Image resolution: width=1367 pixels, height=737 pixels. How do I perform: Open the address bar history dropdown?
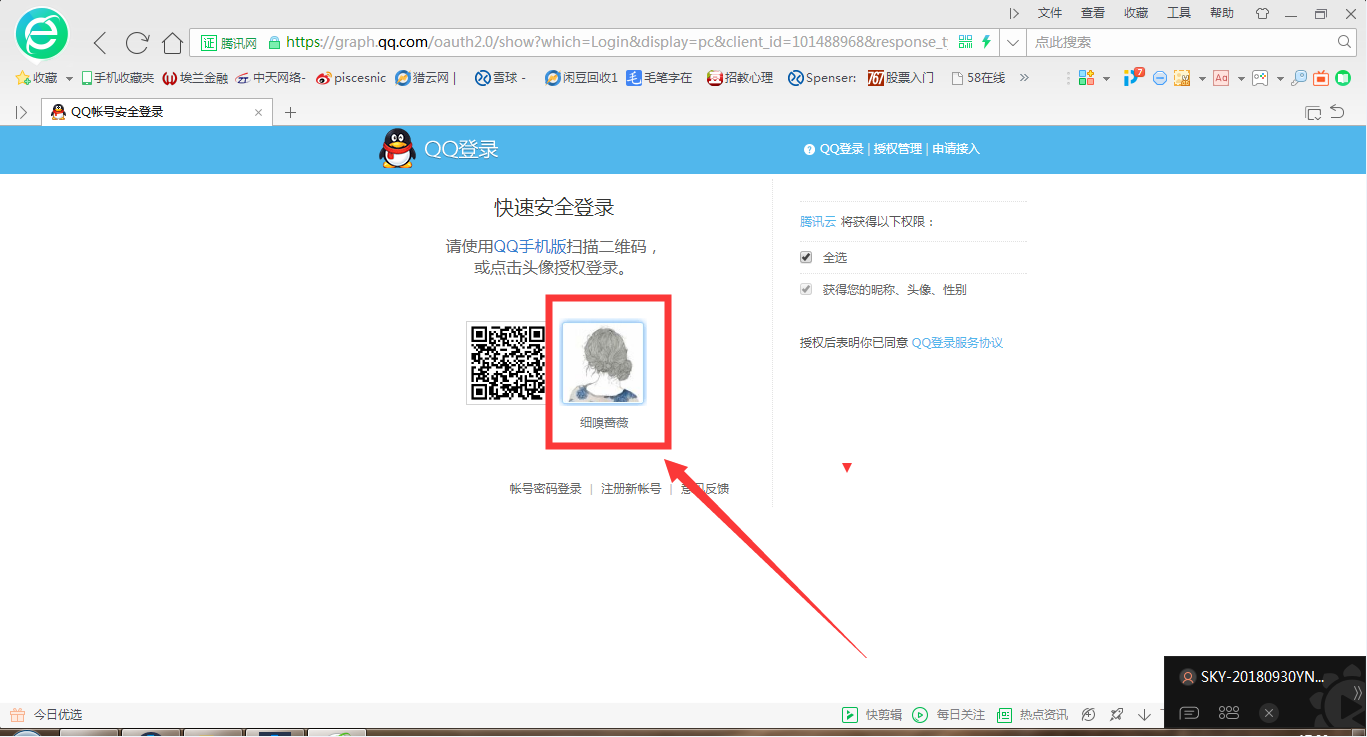pos(1013,42)
